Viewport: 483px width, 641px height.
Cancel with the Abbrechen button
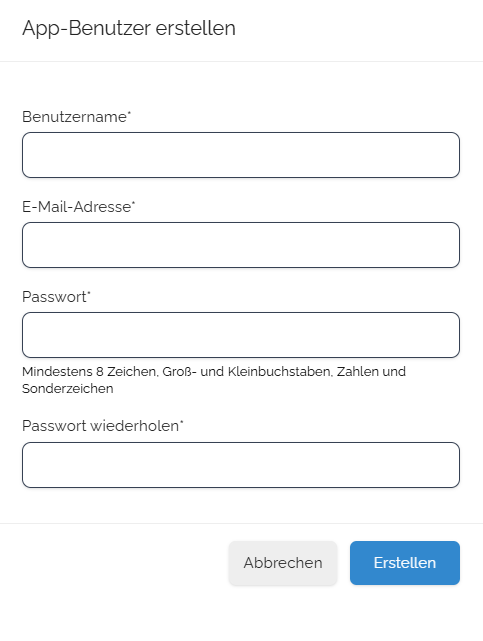pos(283,563)
